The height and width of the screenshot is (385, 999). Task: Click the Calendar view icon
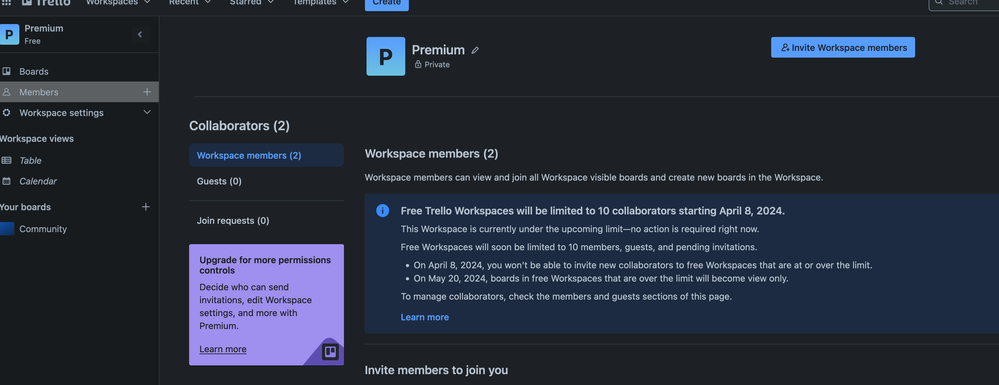coord(6,181)
